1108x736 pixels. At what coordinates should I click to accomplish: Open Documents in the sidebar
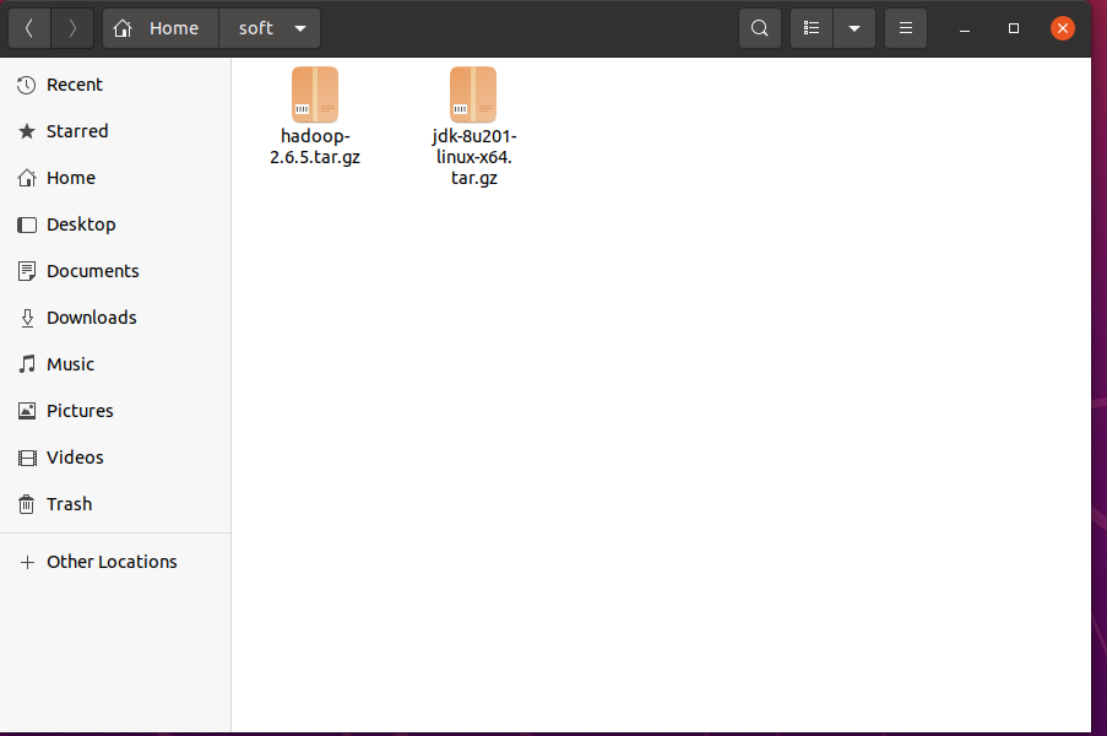pyautogui.click(x=115, y=271)
